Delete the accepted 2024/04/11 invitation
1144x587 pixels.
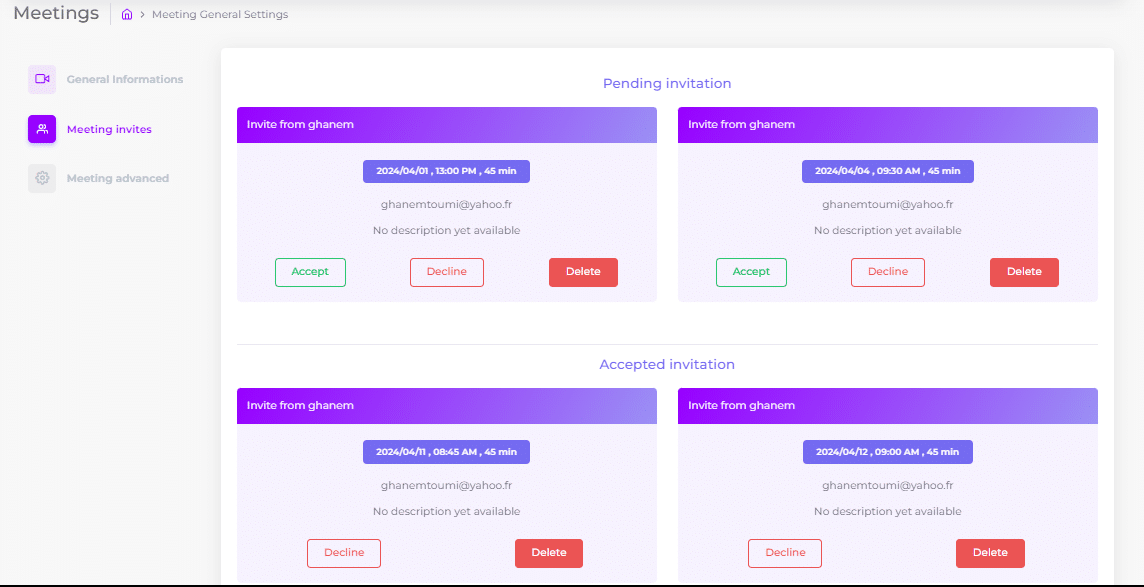point(549,553)
